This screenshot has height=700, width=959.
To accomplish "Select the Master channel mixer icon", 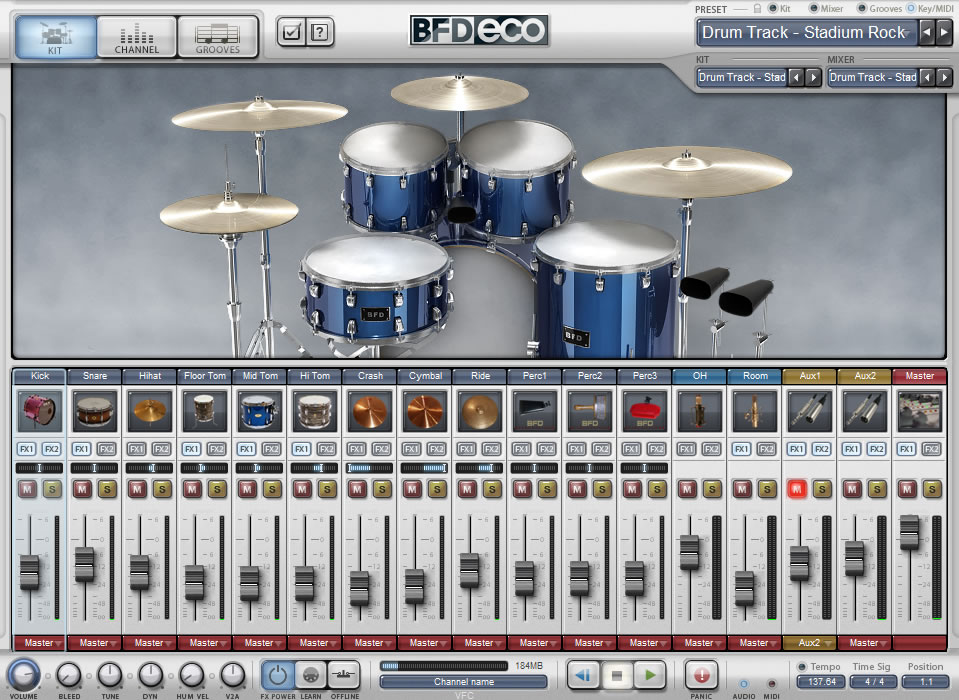I will click(x=920, y=411).
